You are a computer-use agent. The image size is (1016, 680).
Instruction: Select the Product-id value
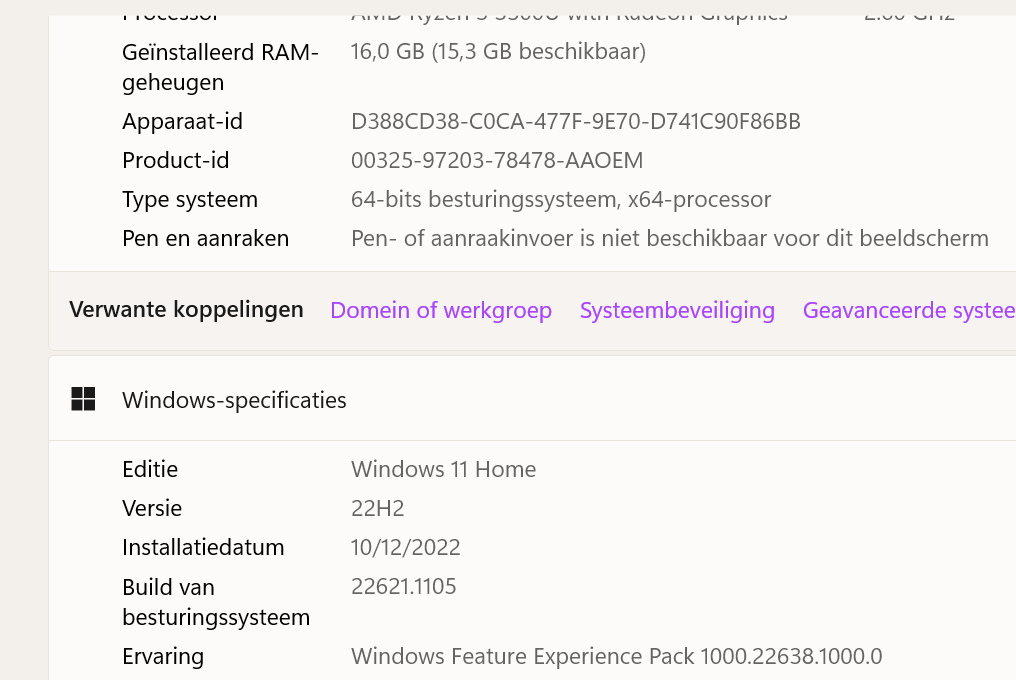click(496, 160)
